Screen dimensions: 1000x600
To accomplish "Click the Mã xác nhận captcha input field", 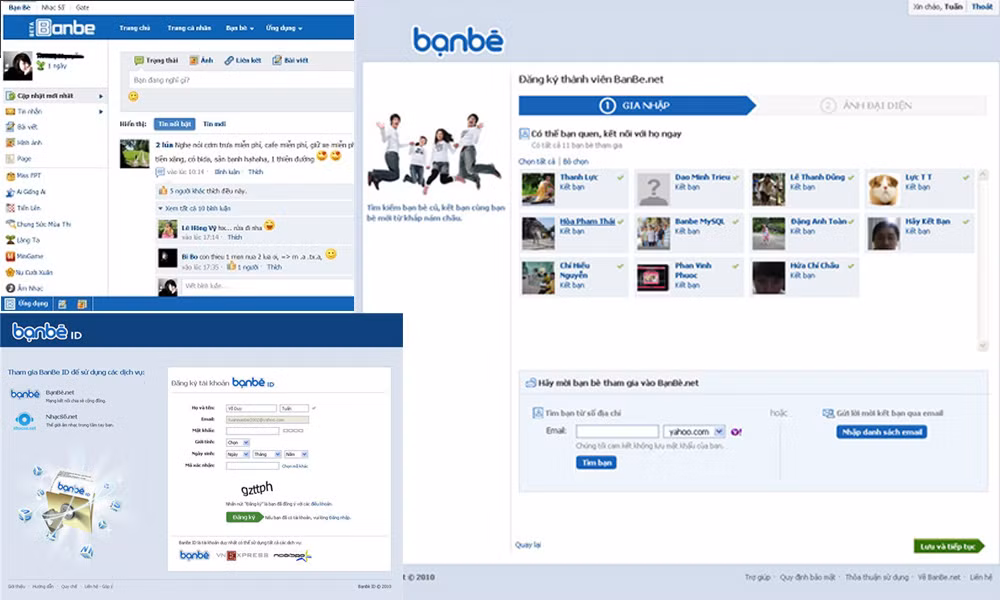I will click(x=254, y=466).
